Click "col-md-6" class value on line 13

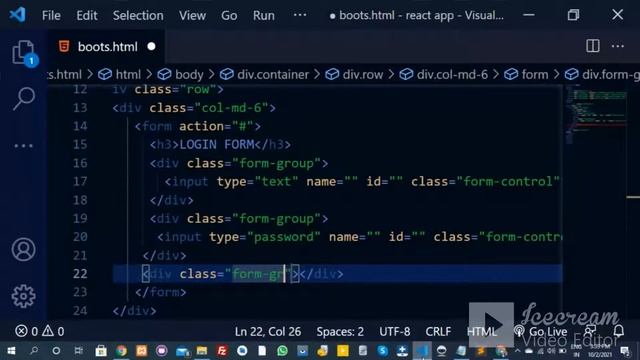click(231, 108)
